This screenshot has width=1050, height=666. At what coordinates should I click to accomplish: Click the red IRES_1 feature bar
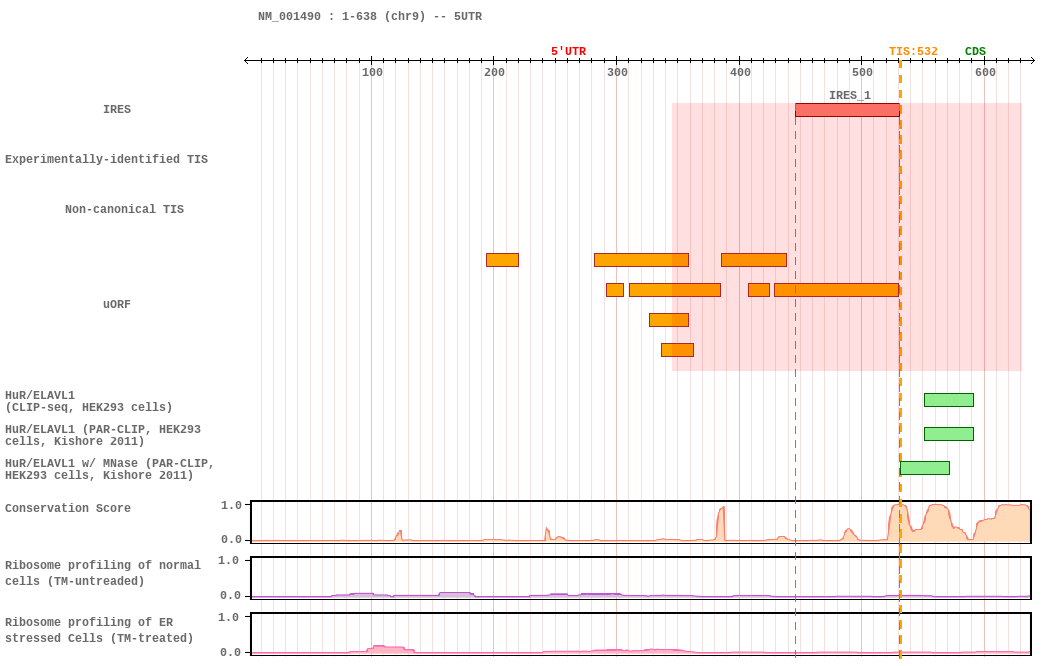tap(847, 110)
